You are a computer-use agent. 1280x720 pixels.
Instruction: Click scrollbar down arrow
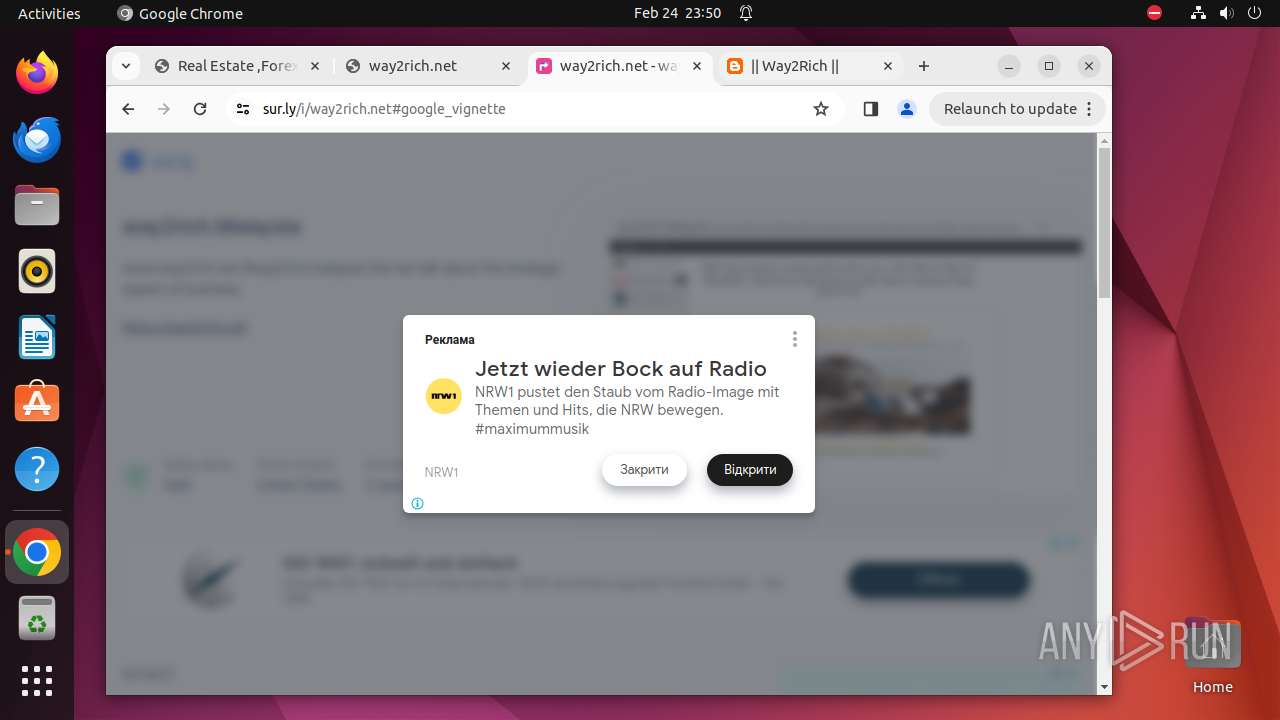tap(1104, 687)
